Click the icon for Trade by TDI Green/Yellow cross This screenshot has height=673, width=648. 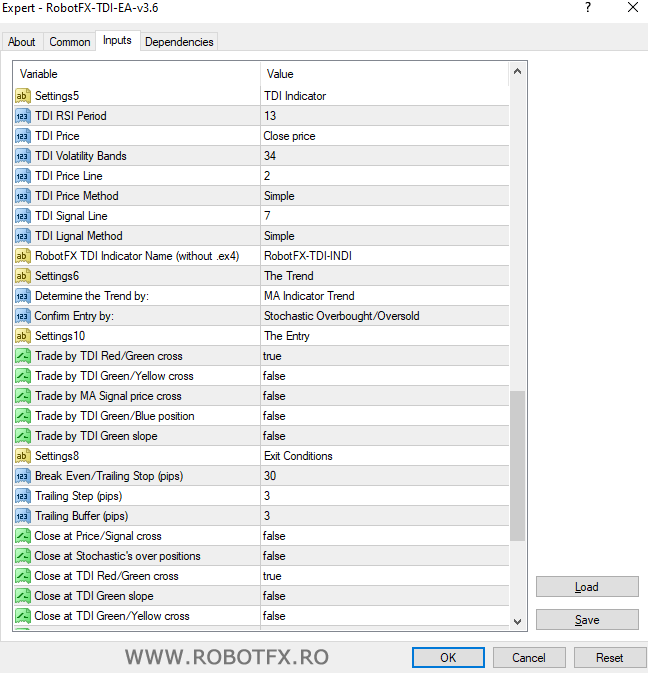coord(23,376)
